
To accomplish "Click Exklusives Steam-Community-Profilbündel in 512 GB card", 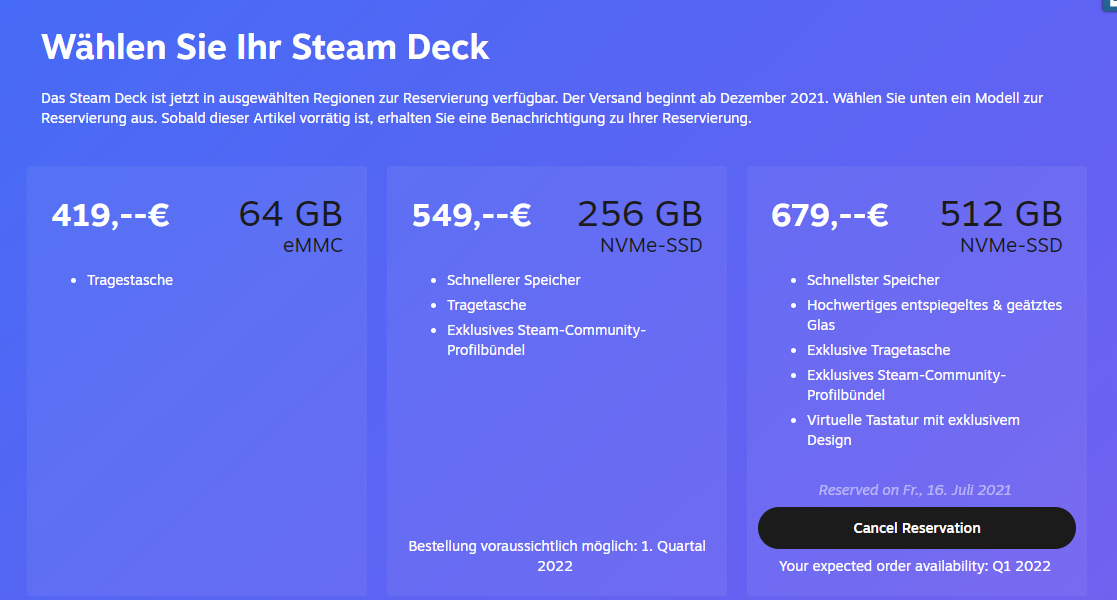I will [906, 385].
